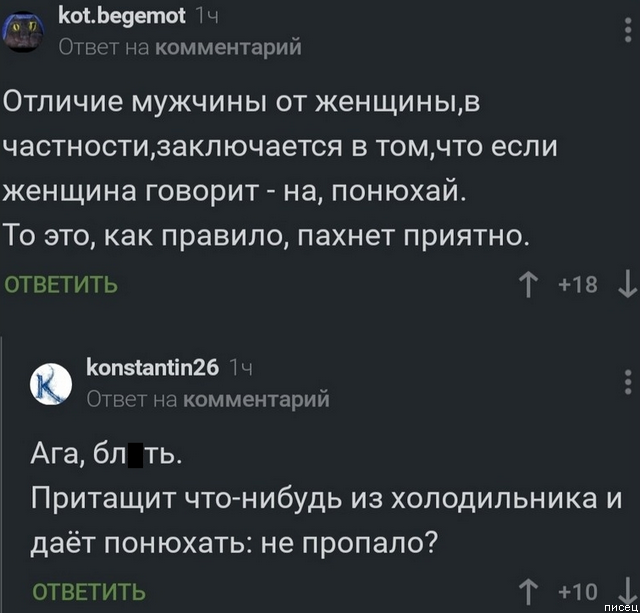Click the +10 rating counter

click(578, 590)
